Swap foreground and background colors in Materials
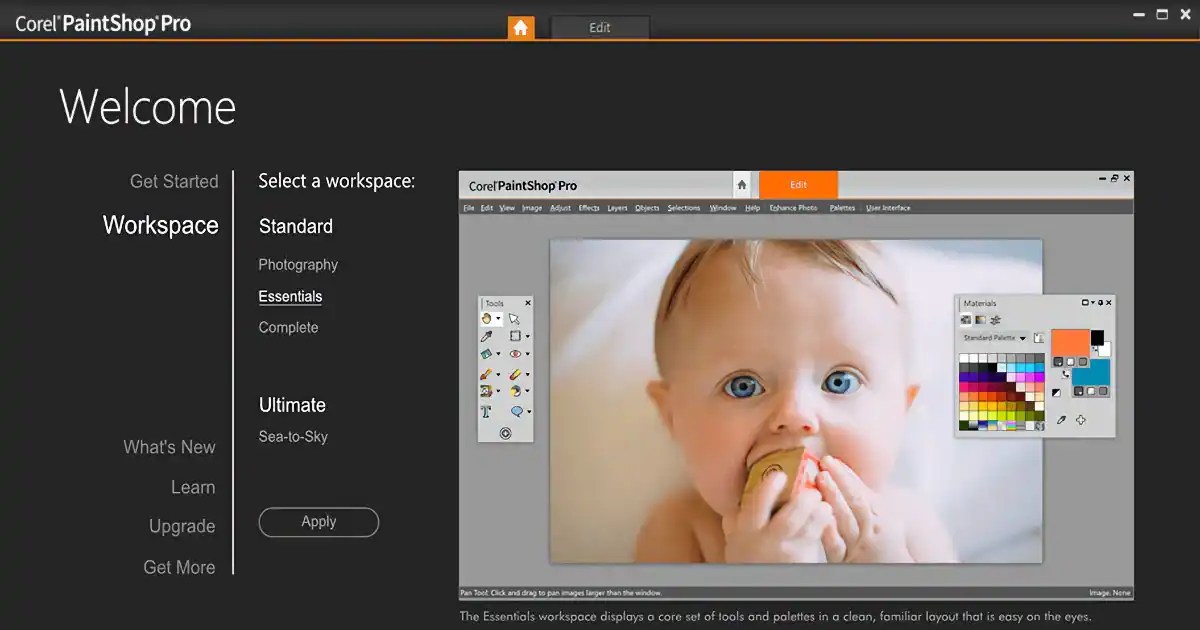 (x=1066, y=374)
